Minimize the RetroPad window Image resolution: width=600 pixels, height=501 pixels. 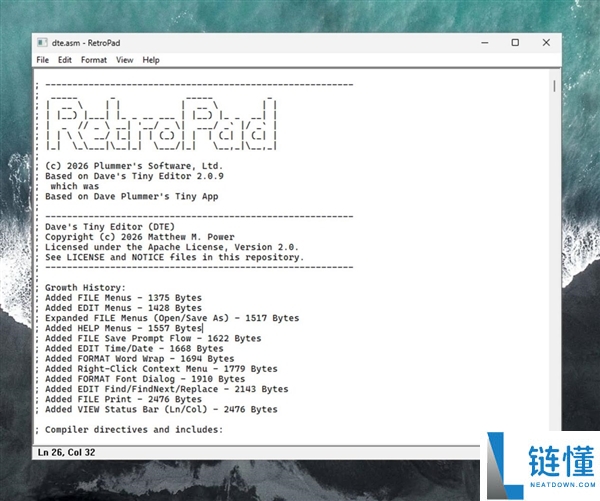(x=485, y=42)
